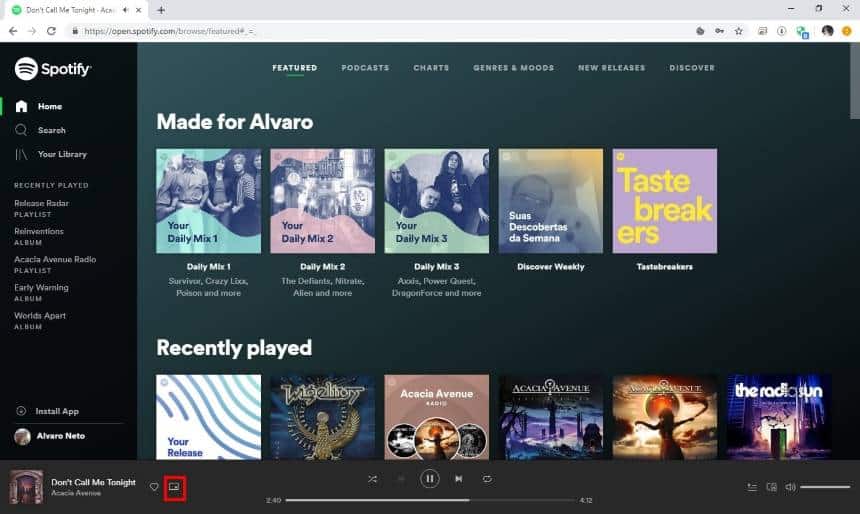The image size is (860, 514).
Task: Reload the page in Chrome
Action: 52,31
